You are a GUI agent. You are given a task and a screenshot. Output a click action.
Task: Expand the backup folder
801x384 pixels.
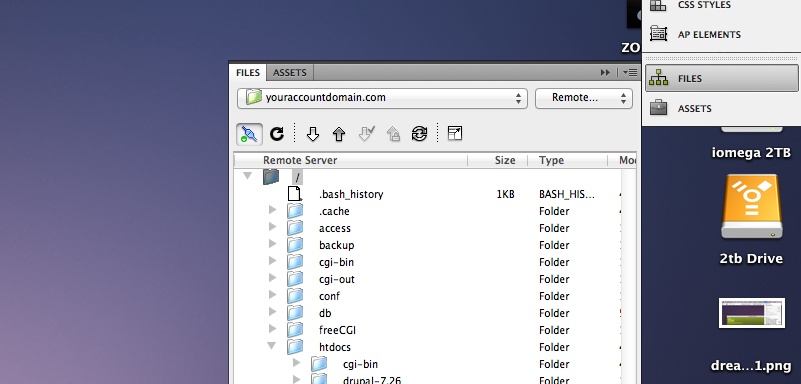click(272, 244)
